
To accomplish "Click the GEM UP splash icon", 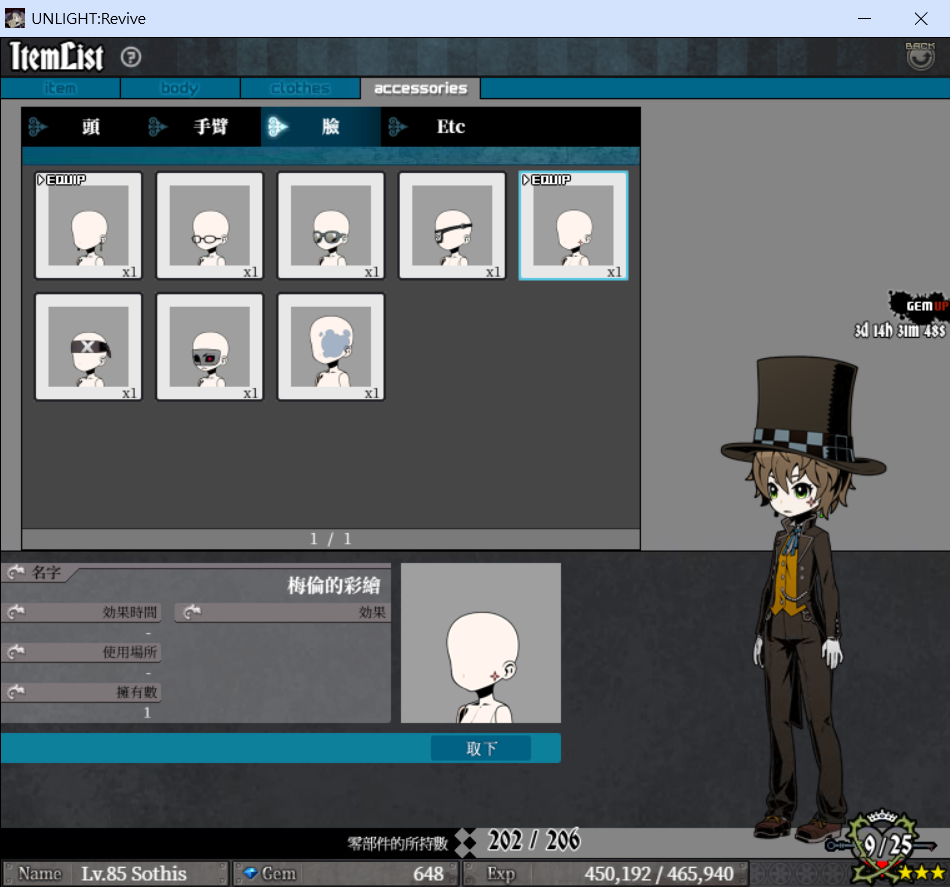I will coord(918,305).
